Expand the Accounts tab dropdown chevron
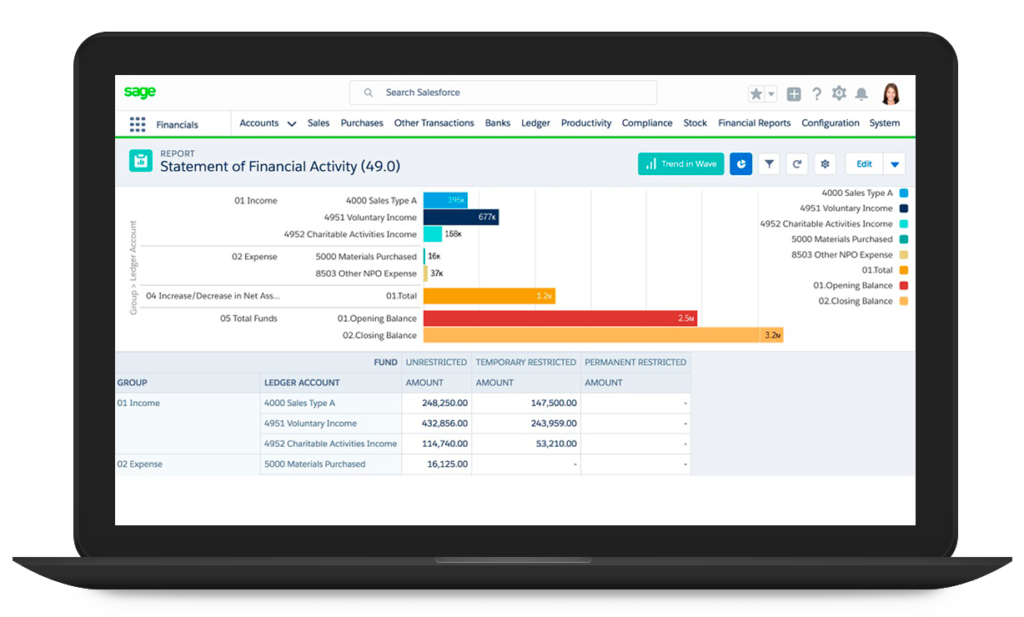 (x=292, y=124)
